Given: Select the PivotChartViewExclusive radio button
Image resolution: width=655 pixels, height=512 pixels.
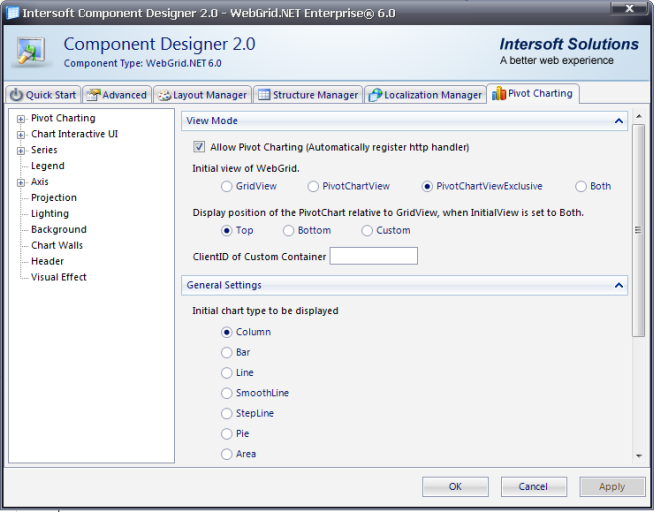Looking at the screenshot, I should (427, 186).
